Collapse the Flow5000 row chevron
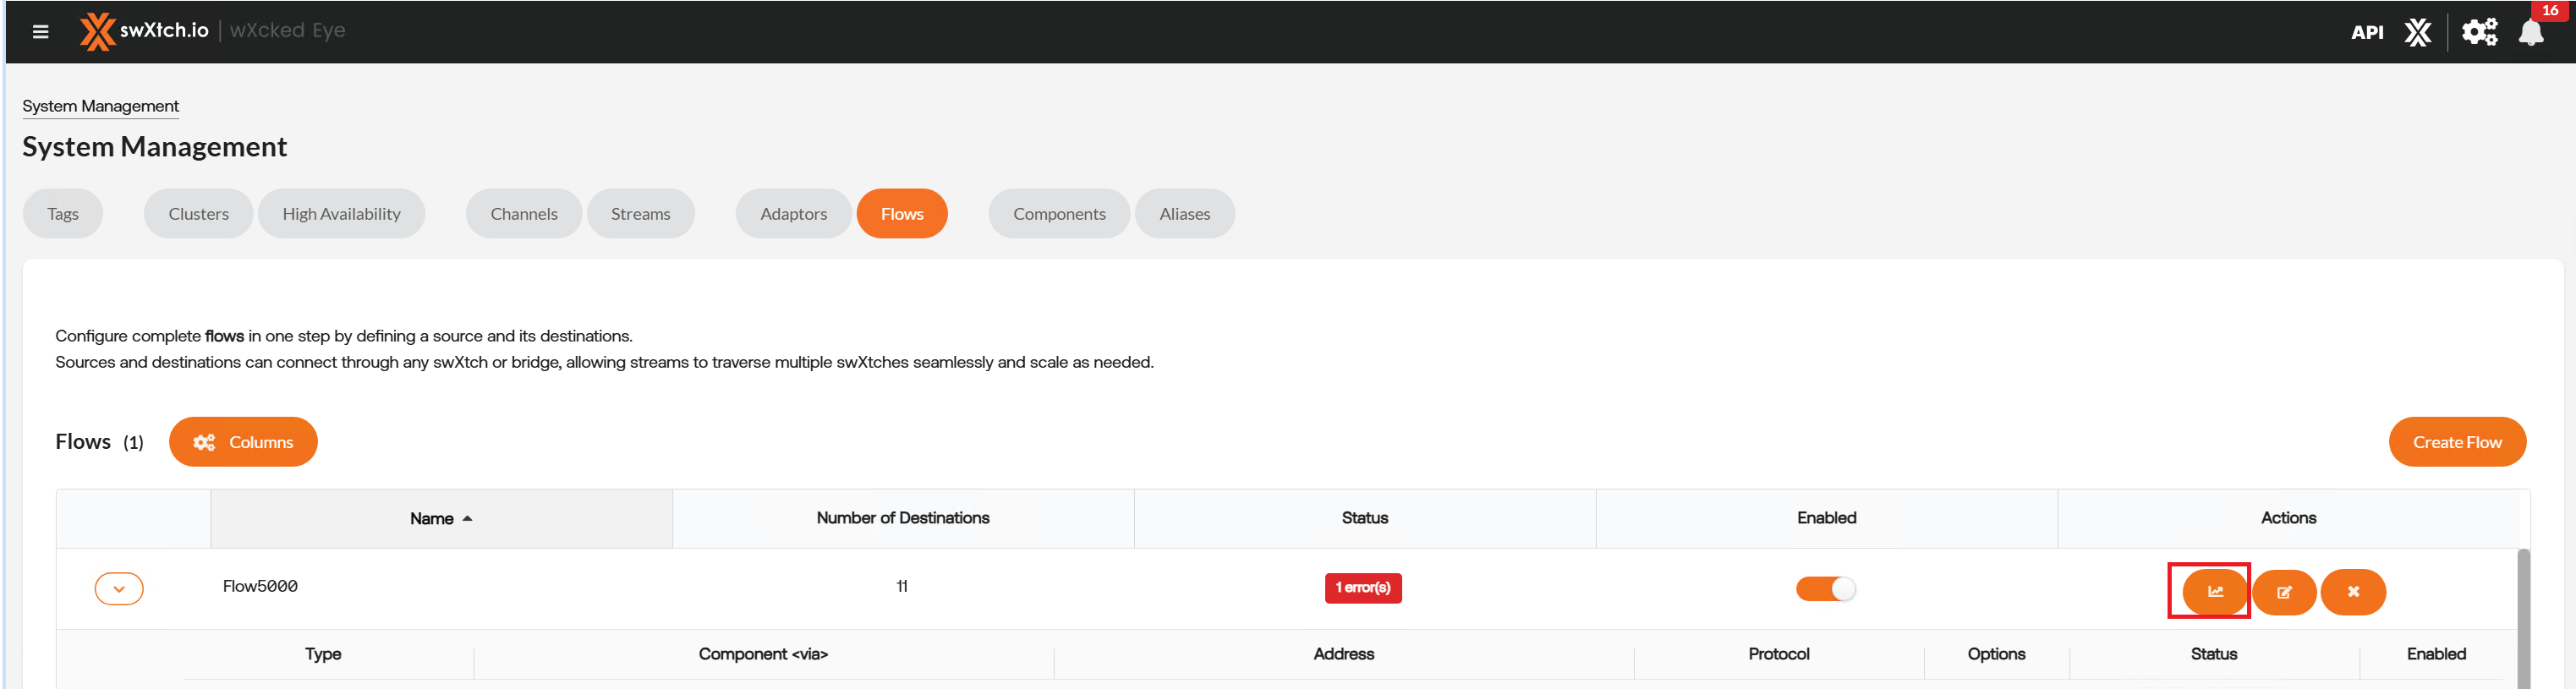 coord(119,589)
